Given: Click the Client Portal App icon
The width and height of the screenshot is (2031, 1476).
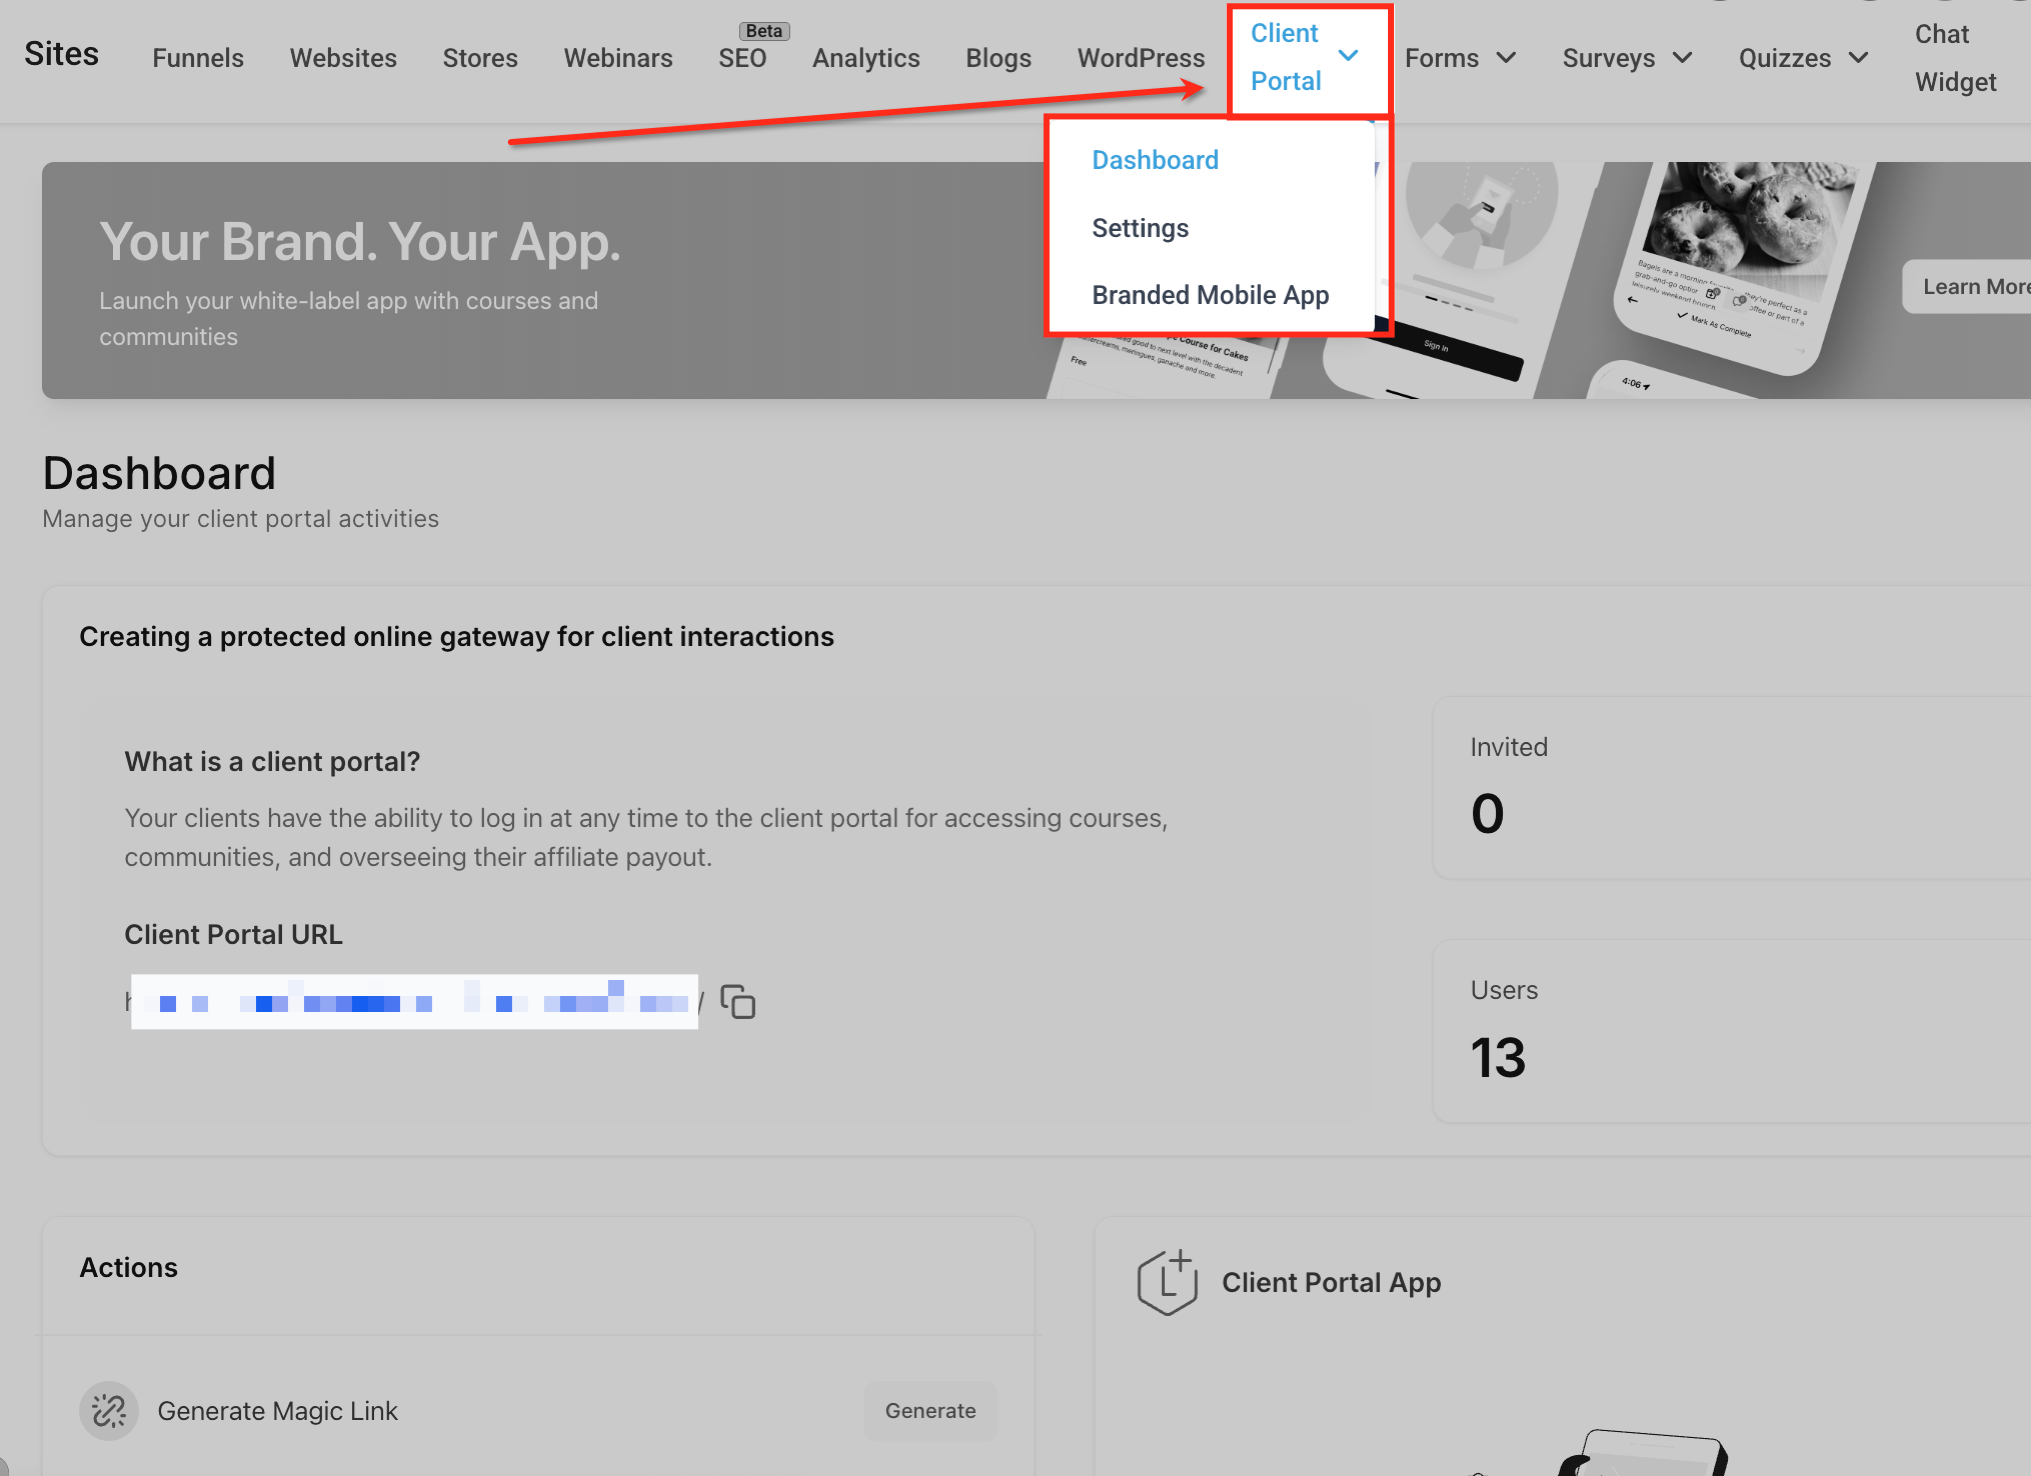Looking at the screenshot, I should point(1167,1282).
